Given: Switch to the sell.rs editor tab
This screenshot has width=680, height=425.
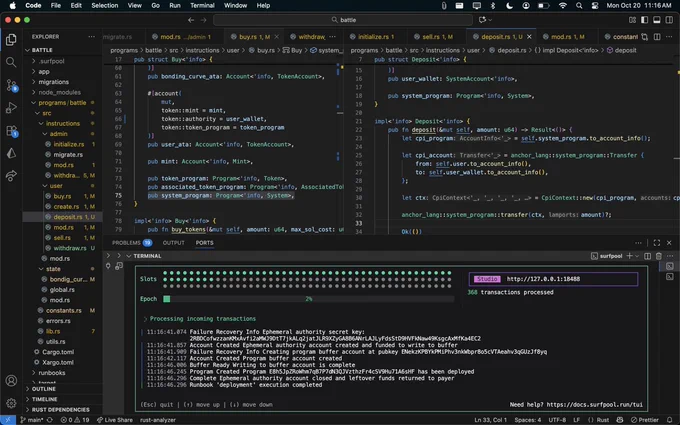Looking at the screenshot, I should click(x=435, y=37).
